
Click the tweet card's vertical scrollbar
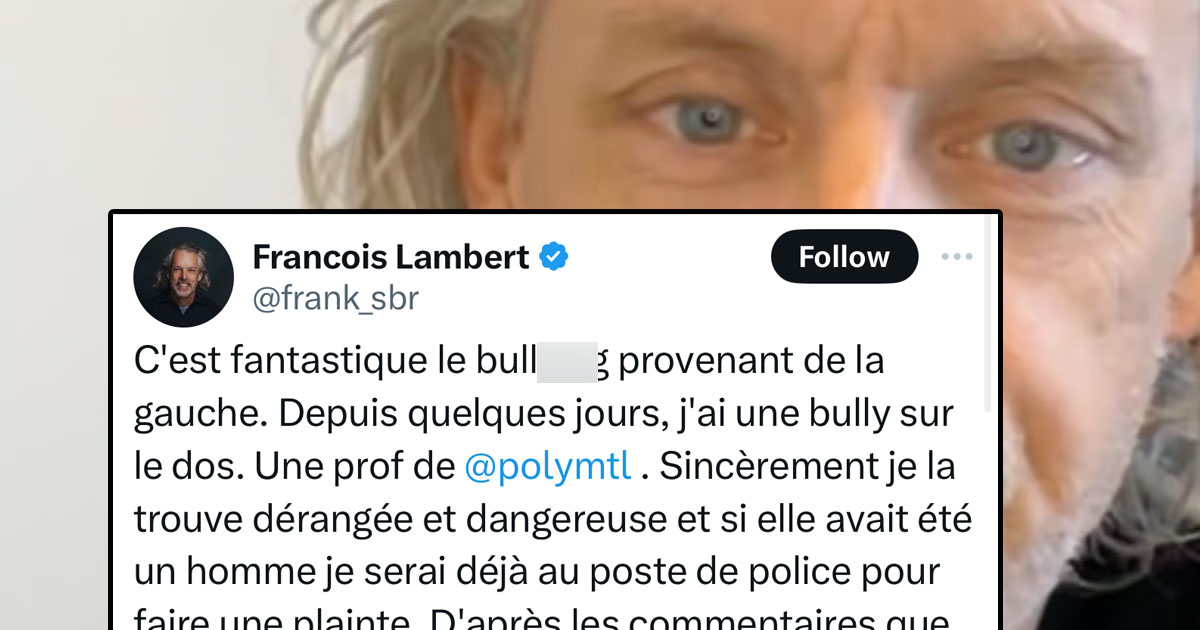tap(990, 314)
